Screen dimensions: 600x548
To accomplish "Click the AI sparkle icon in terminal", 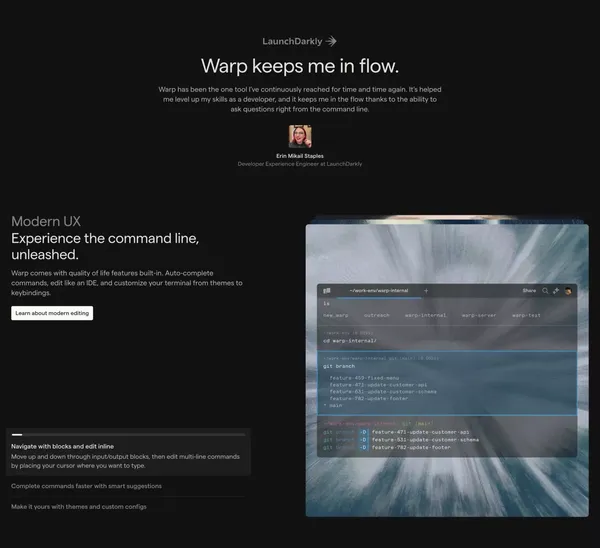I will [556, 291].
